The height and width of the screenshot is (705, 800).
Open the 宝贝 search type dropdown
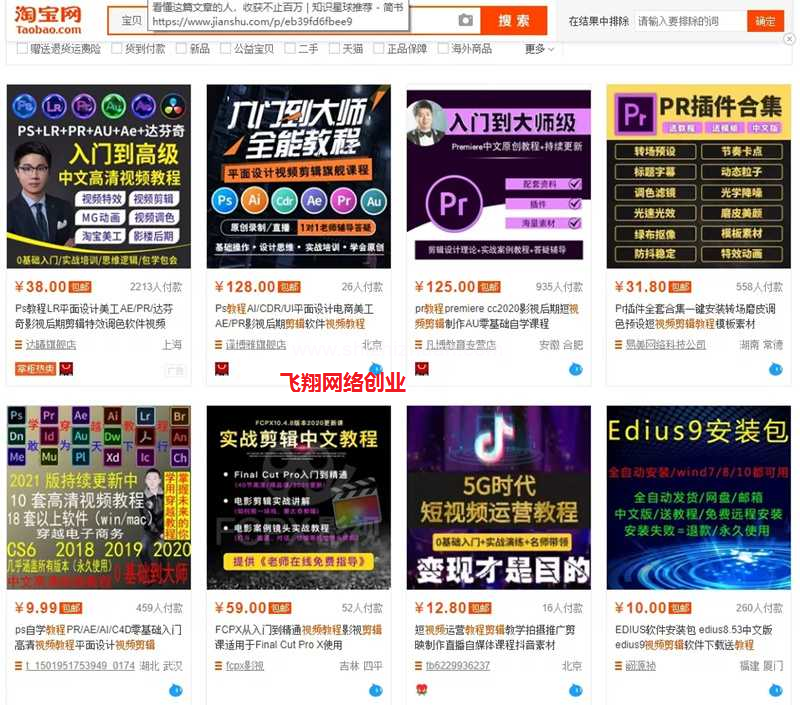130,20
